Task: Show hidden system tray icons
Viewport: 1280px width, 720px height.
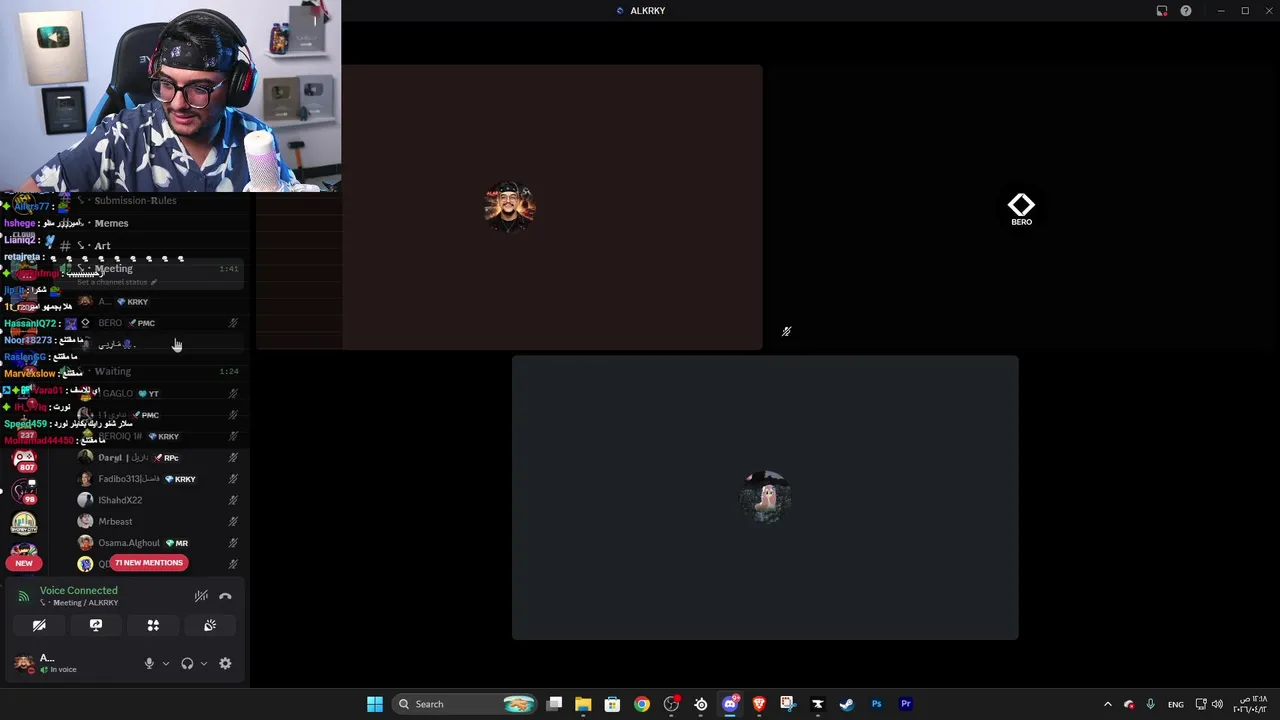Action: point(1107,704)
